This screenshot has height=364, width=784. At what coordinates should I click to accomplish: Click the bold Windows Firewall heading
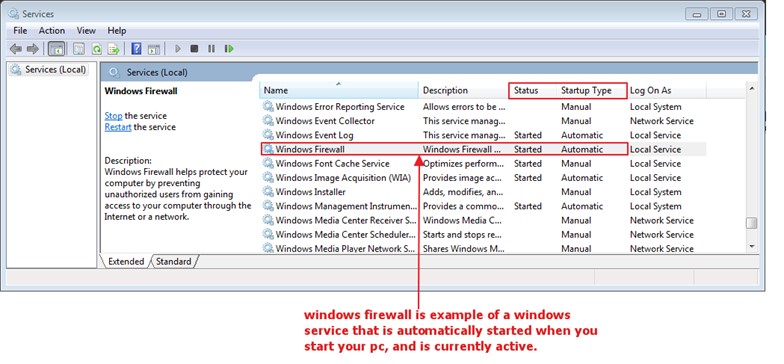pos(140,91)
